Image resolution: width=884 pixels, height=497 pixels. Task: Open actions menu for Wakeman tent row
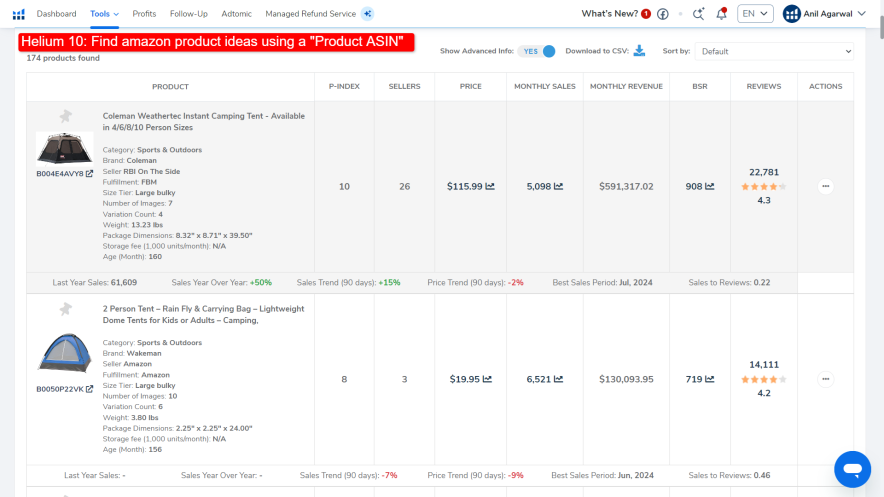pyautogui.click(x=825, y=379)
